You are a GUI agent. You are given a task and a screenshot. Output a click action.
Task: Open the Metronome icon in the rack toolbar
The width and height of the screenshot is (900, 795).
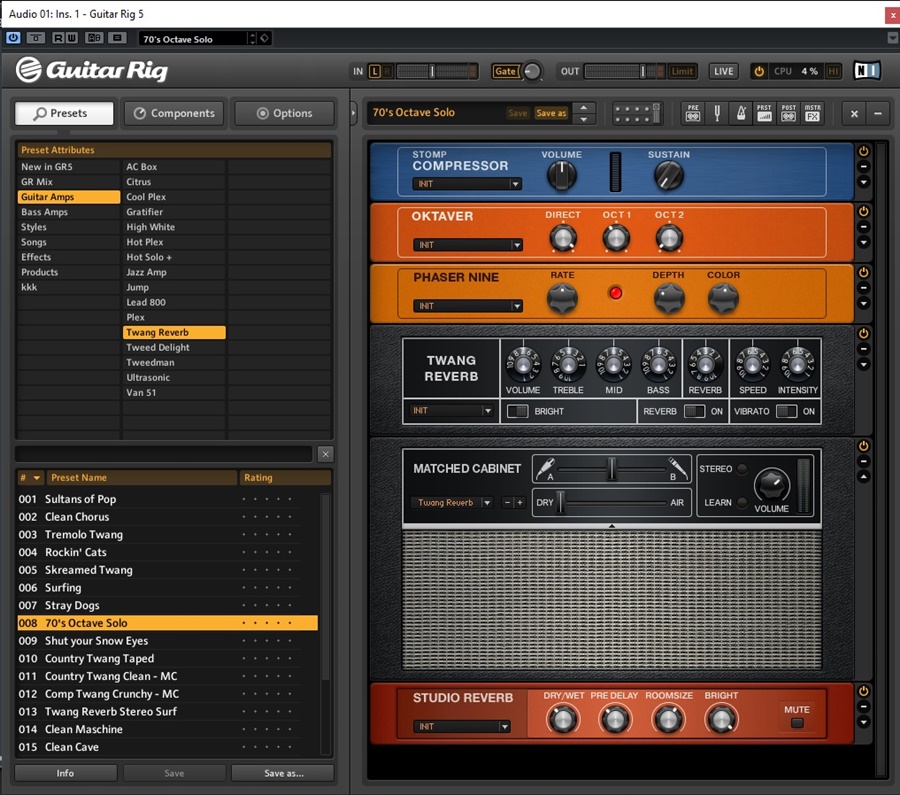pyautogui.click(x=741, y=112)
